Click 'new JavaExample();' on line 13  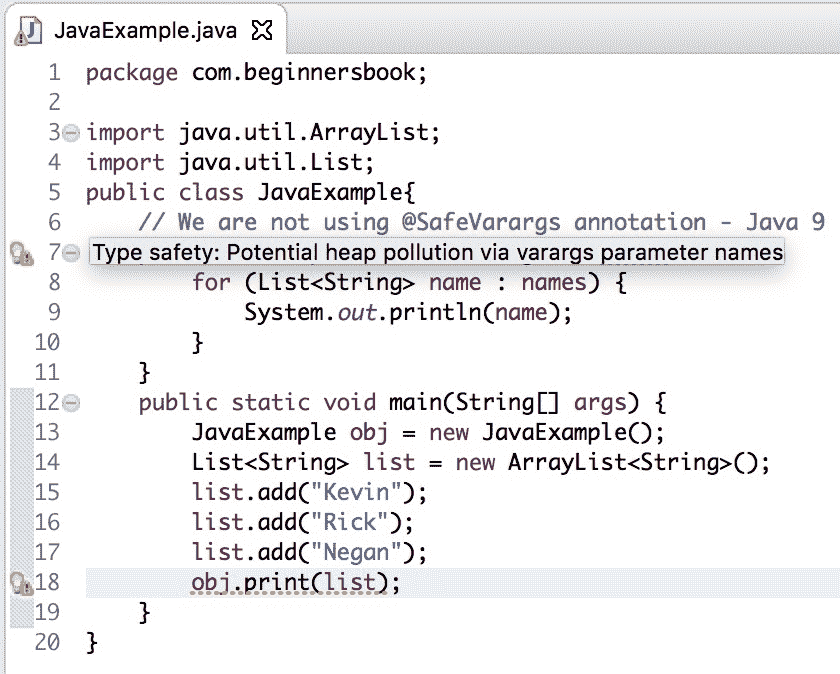pyautogui.click(x=547, y=433)
